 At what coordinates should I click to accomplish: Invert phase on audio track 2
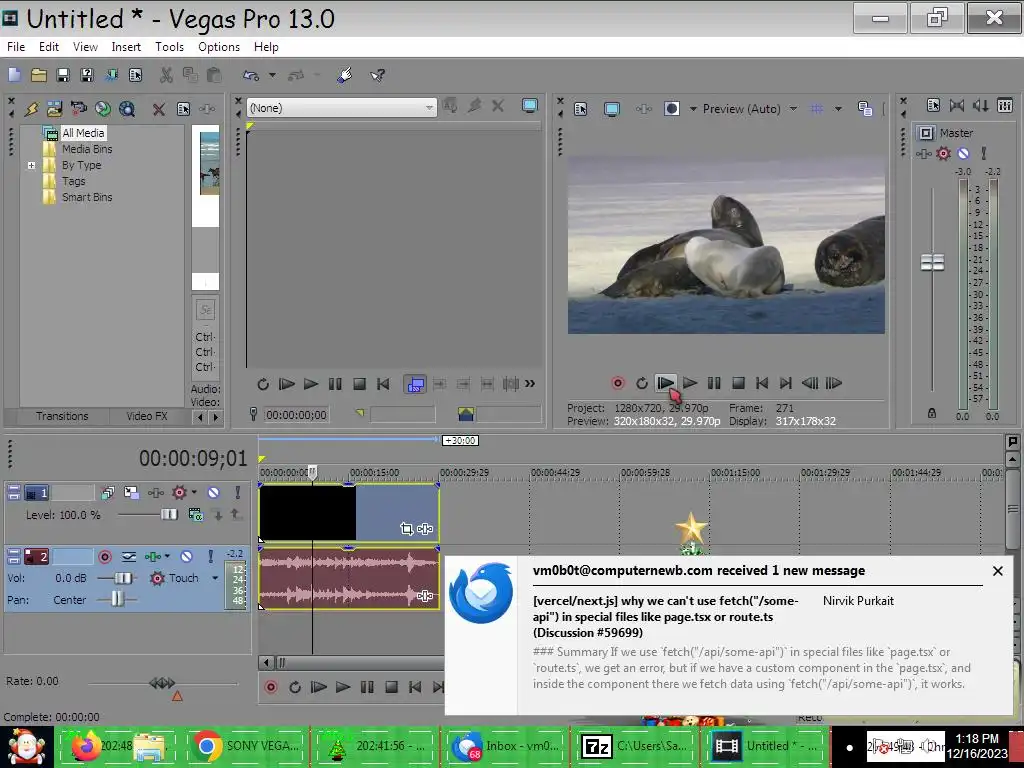click(129, 556)
